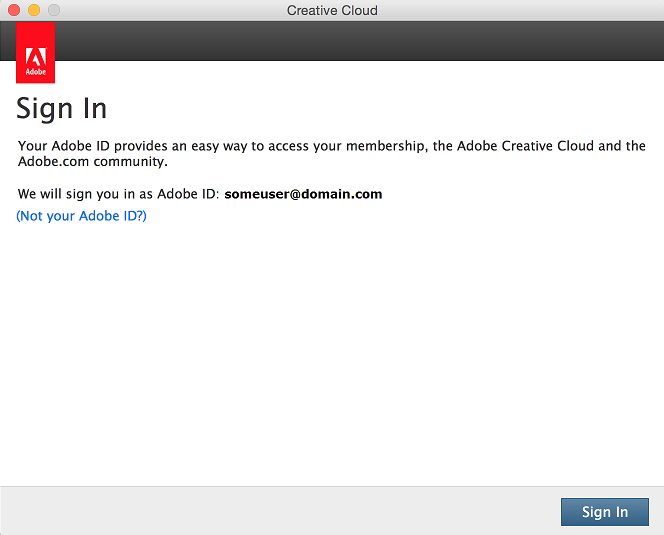Viewport: 664px width, 535px height.
Task: Close the Creative Cloud window
Action: point(14,10)
